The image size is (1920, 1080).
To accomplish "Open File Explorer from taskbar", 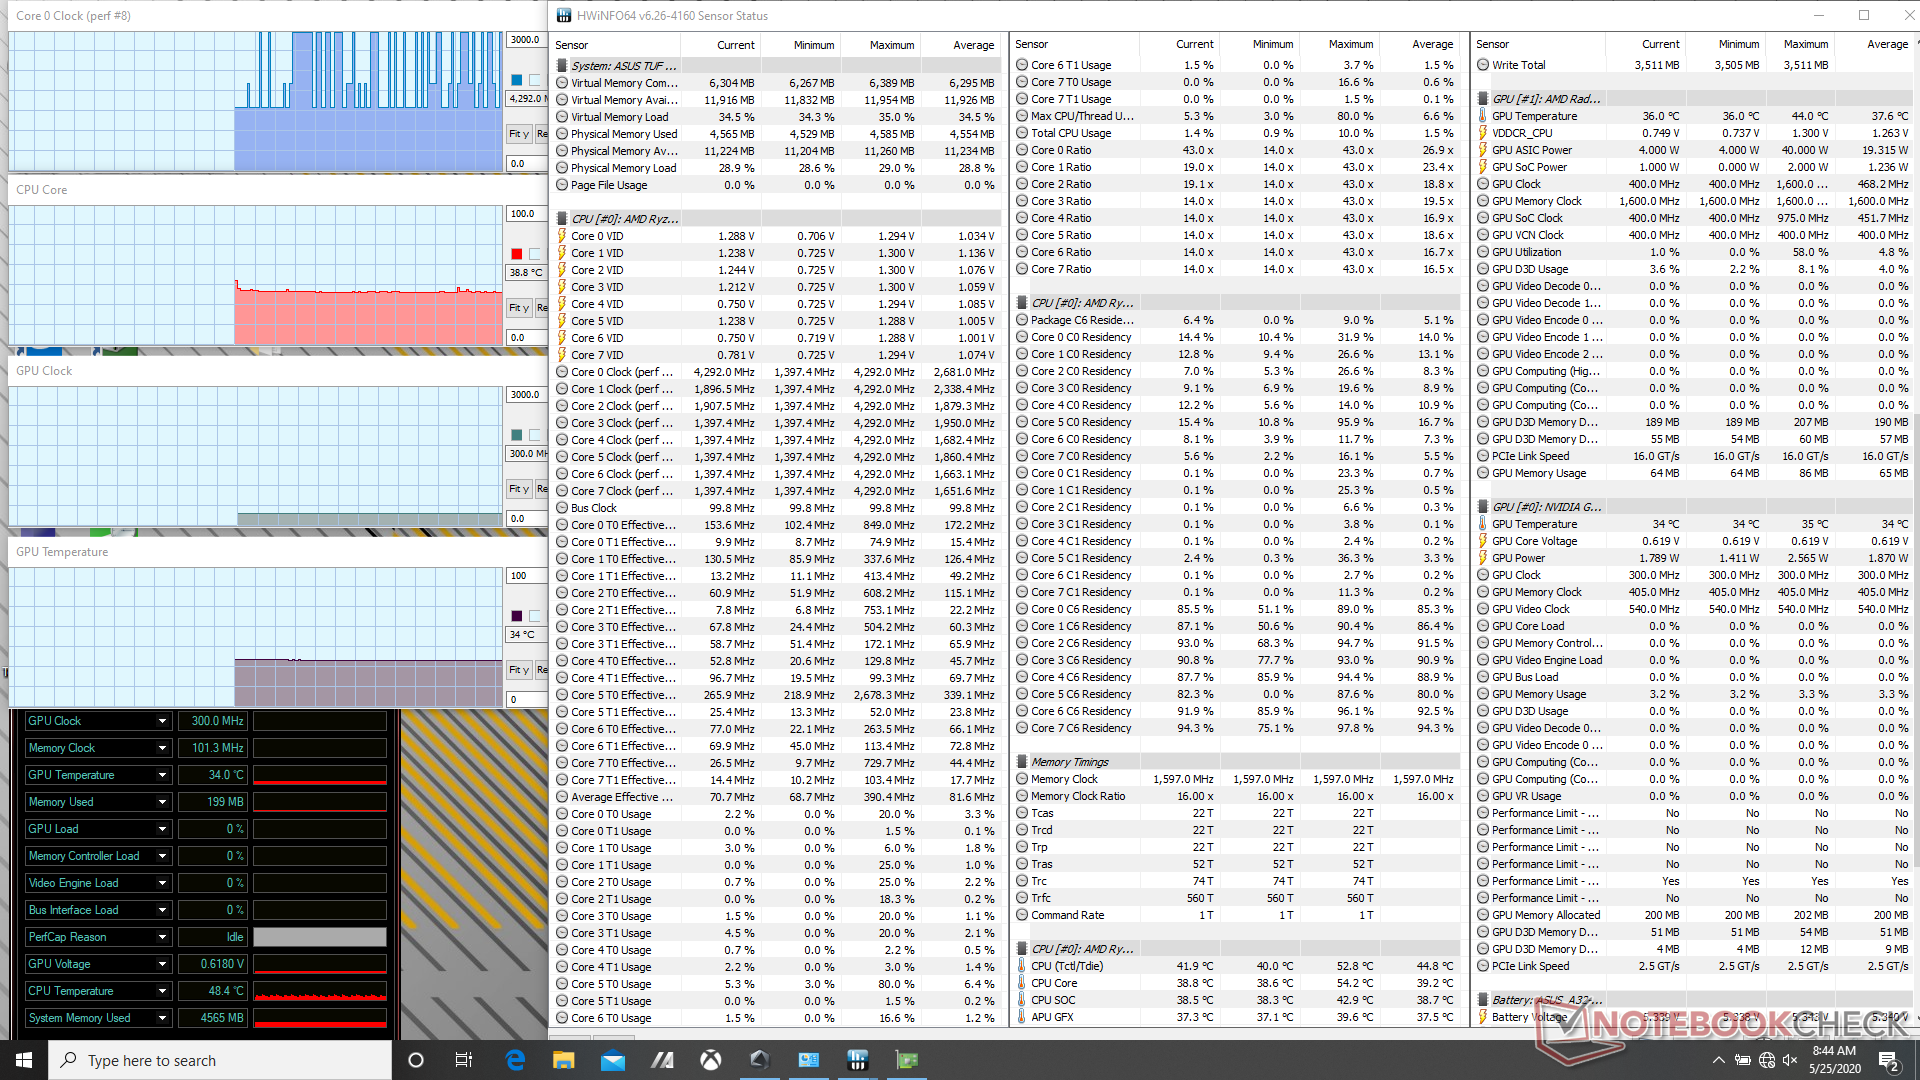I will click(x=564, y=1060).
